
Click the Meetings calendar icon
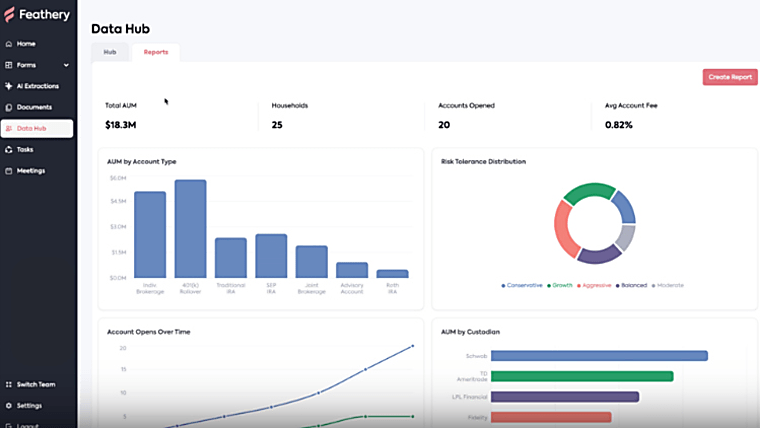9,171
